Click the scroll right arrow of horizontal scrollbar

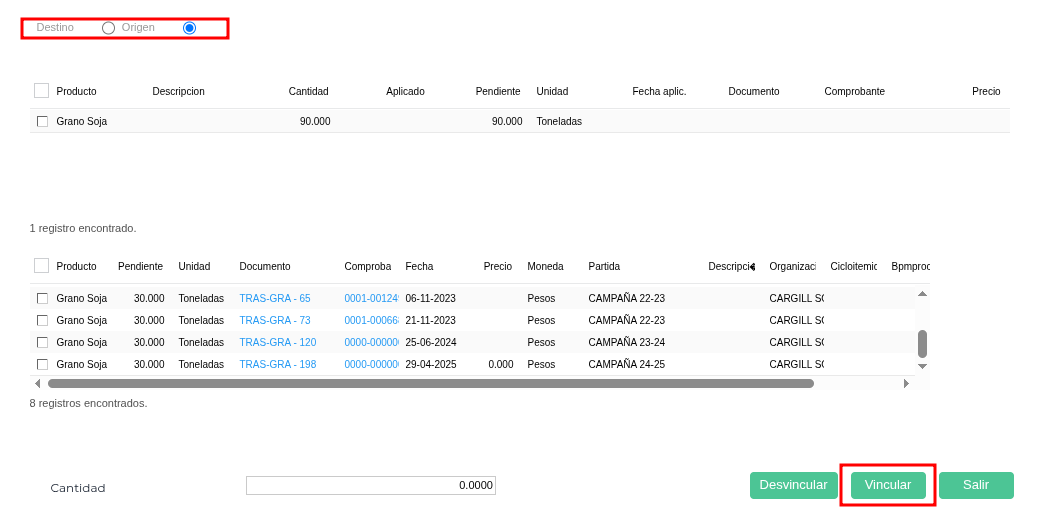click(906, 383)
